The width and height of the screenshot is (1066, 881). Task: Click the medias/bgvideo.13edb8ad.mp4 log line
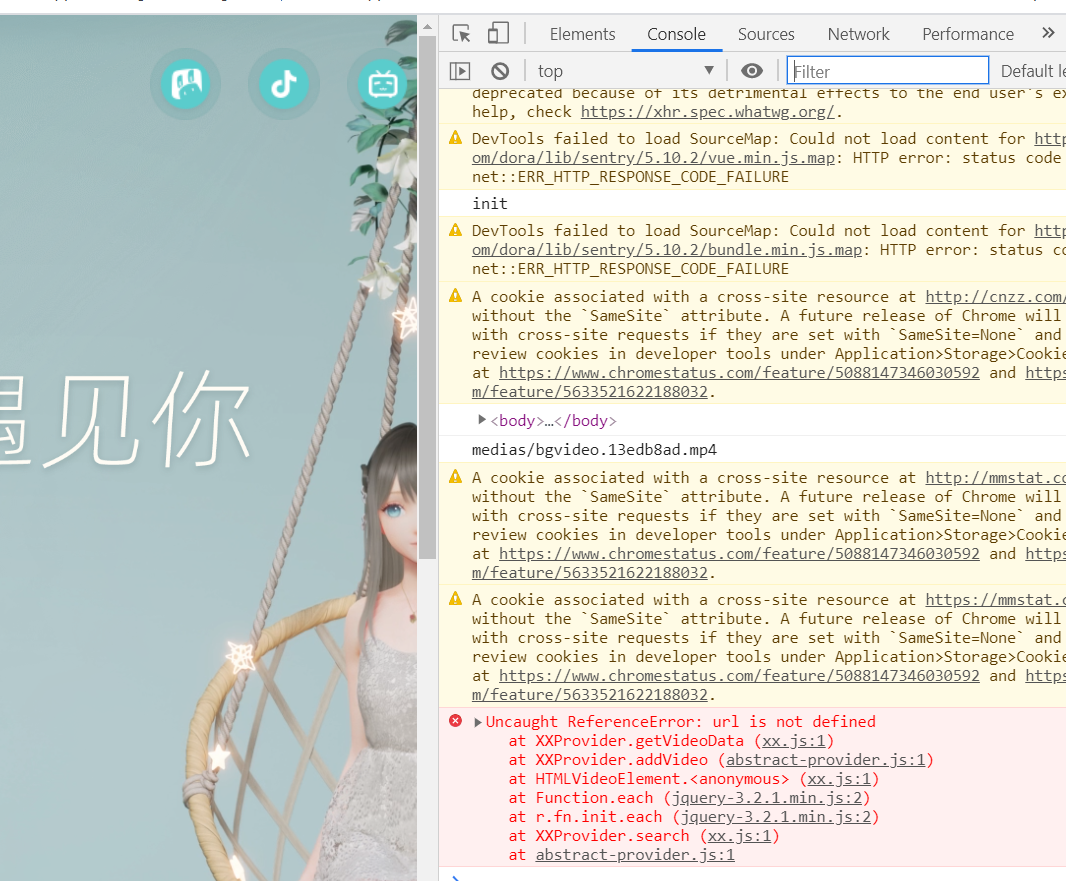pyautogui.click(x=594, y=449)
